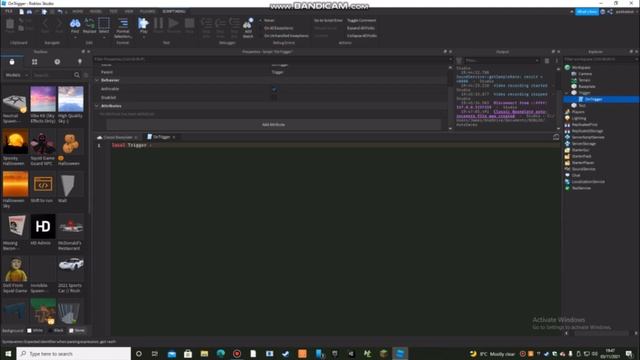Click the Replace tool in ribbon
This screenshot has height=360, width=640.
[89, 25]
